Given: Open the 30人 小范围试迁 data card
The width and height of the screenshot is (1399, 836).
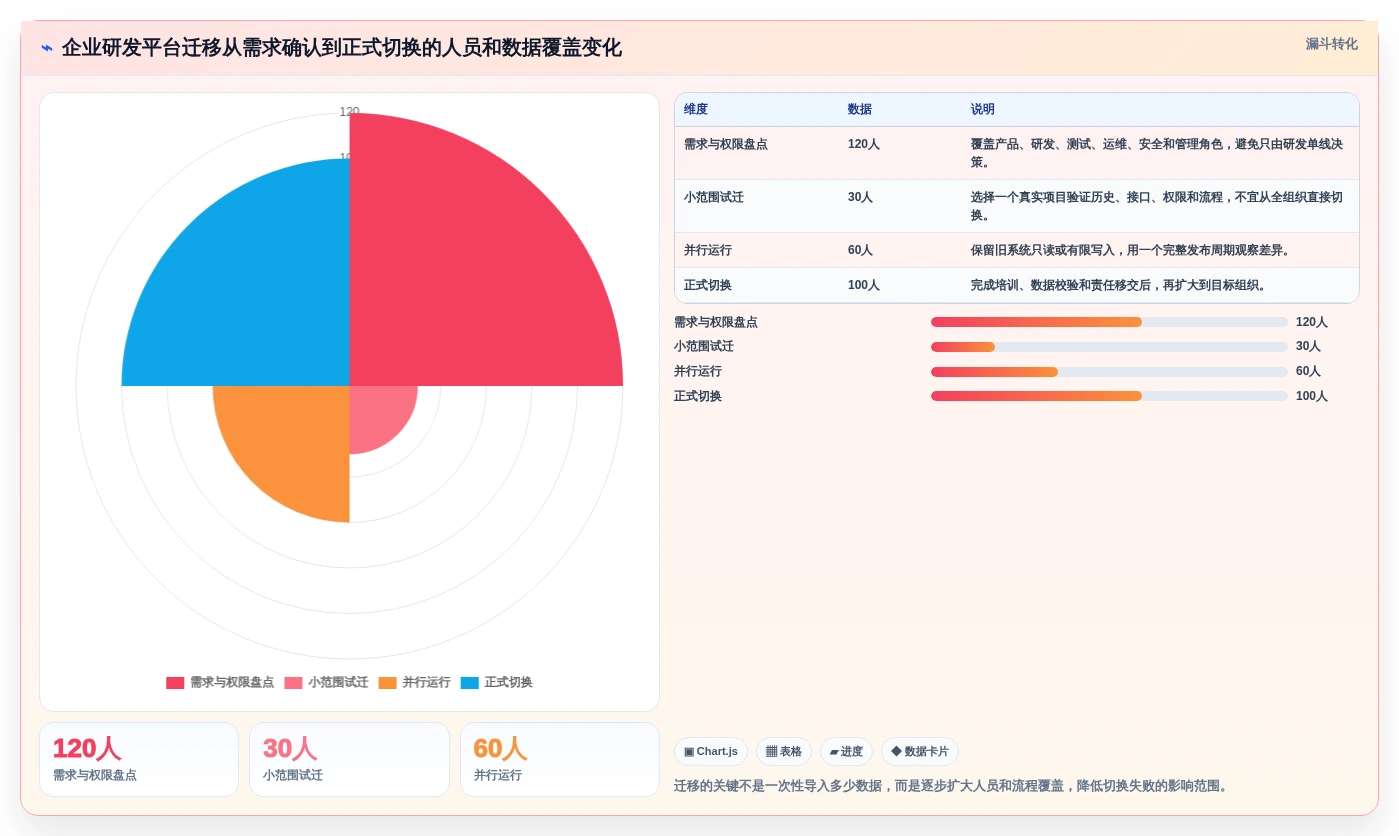Looking at the screenshot, I should click(349, 760).
